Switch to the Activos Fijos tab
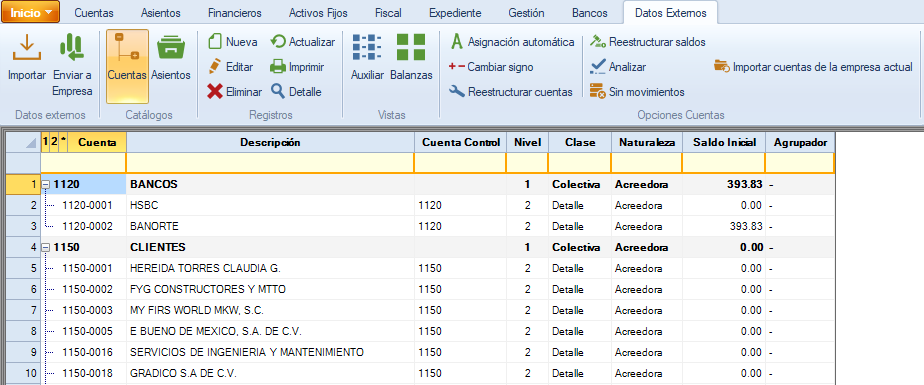The width and height of the screenshot is (924, 385). pos(318,12)
